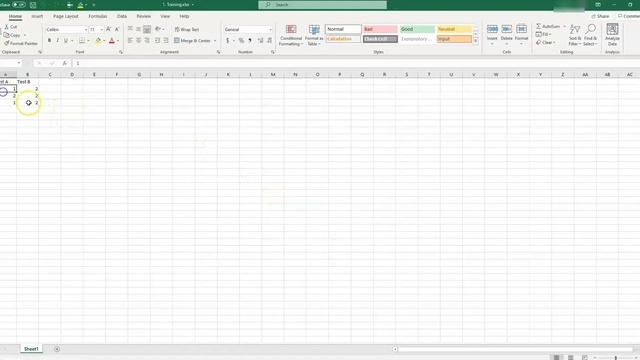Open the Page Layout tab
This screenshot has width=640, height=360.
pos(66,16)
